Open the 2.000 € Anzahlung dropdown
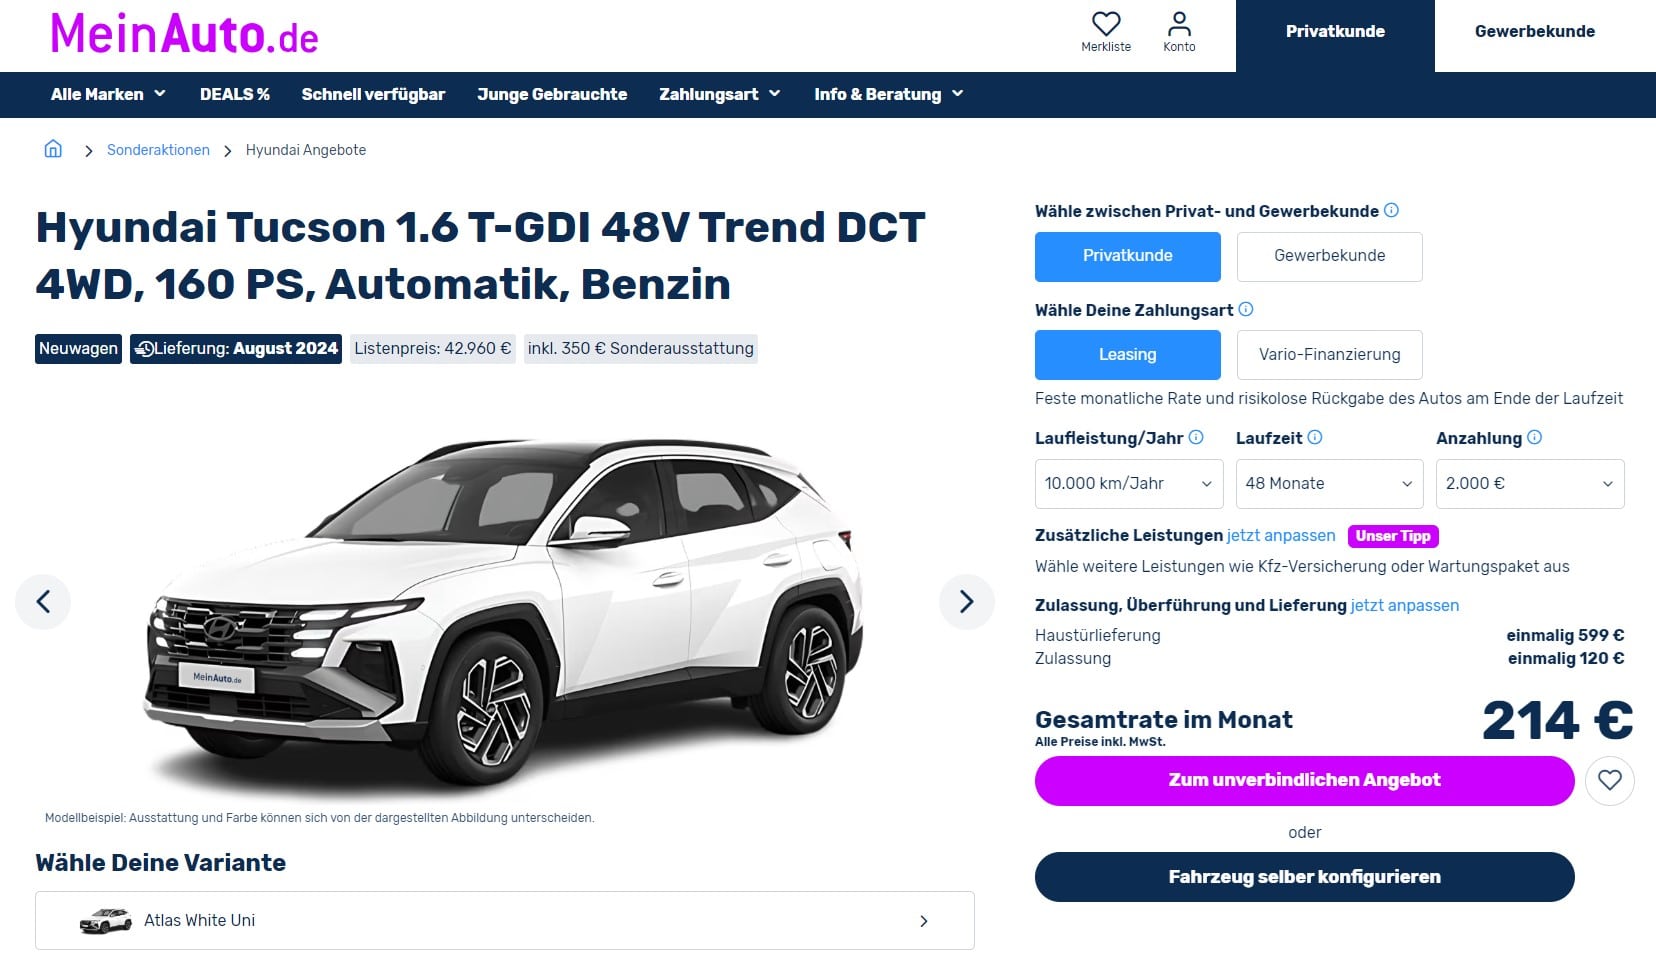The width and height of the screenshot is (1656, 963). tap(1530, 484)
